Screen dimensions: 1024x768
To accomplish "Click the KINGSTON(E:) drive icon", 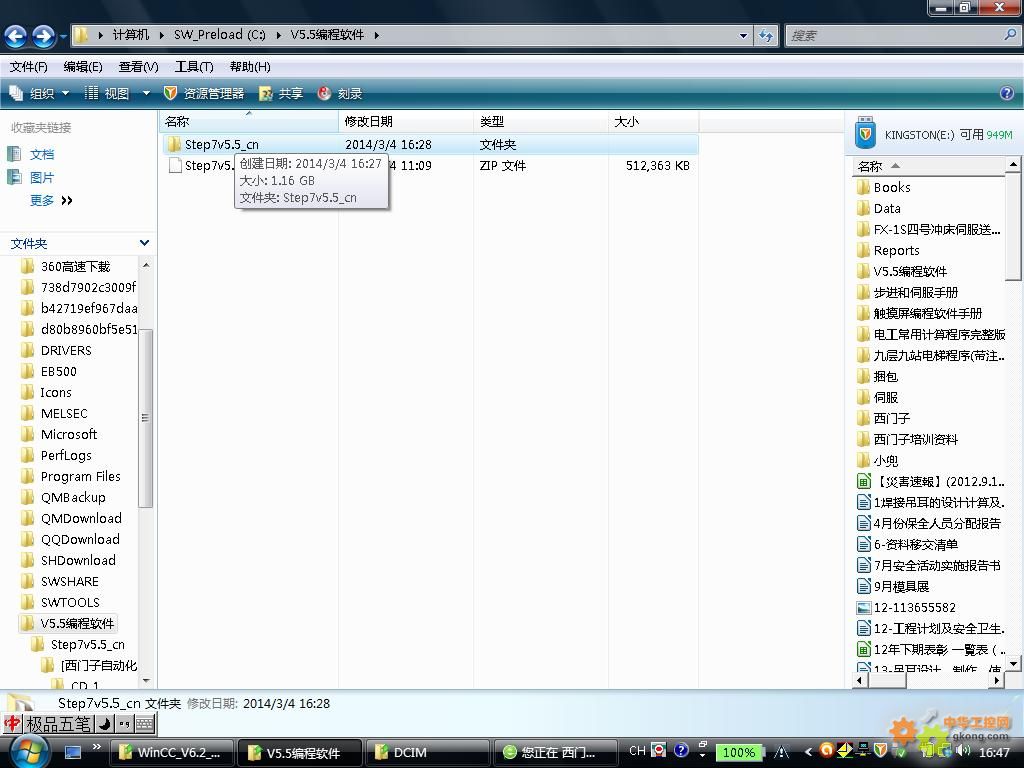I will coord(865,133).
